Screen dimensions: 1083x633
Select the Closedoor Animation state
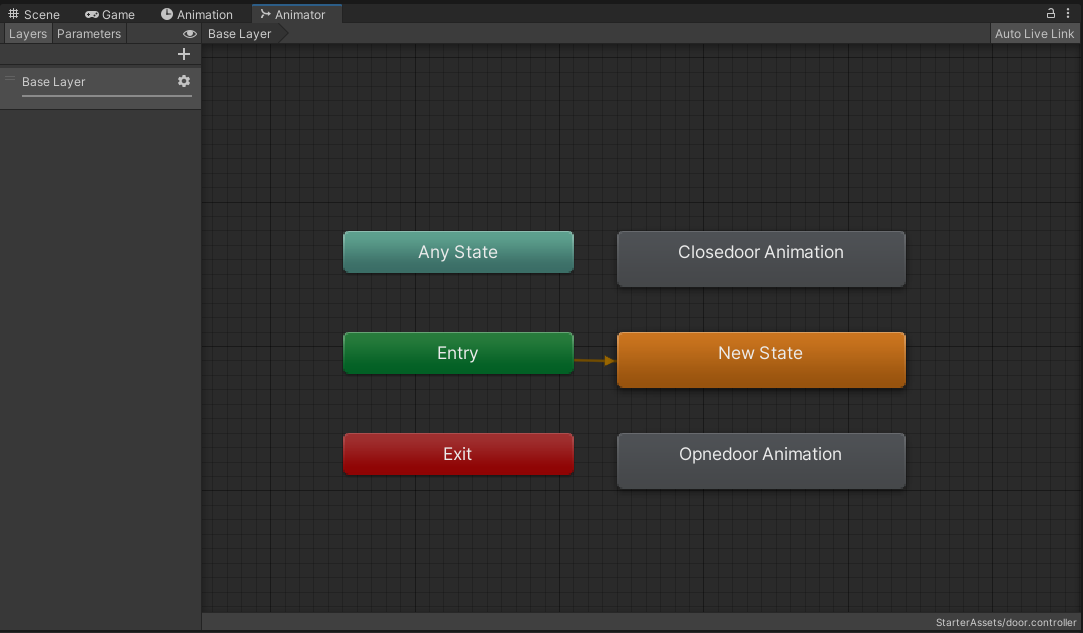pyautogui.click(x=760, y=258)
